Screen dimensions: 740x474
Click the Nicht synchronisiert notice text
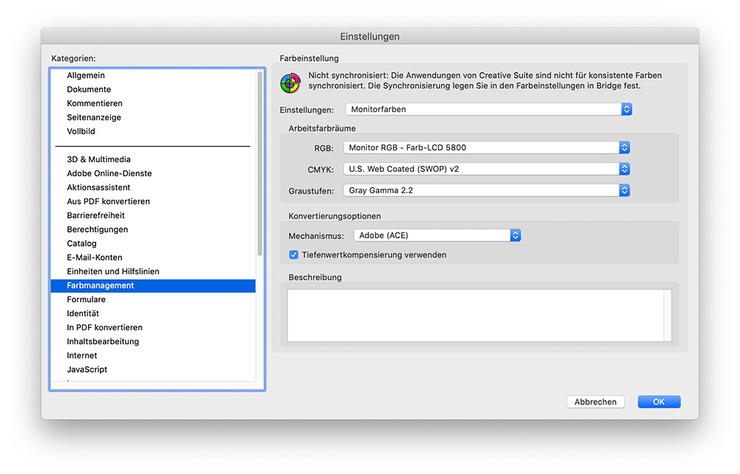485,81
